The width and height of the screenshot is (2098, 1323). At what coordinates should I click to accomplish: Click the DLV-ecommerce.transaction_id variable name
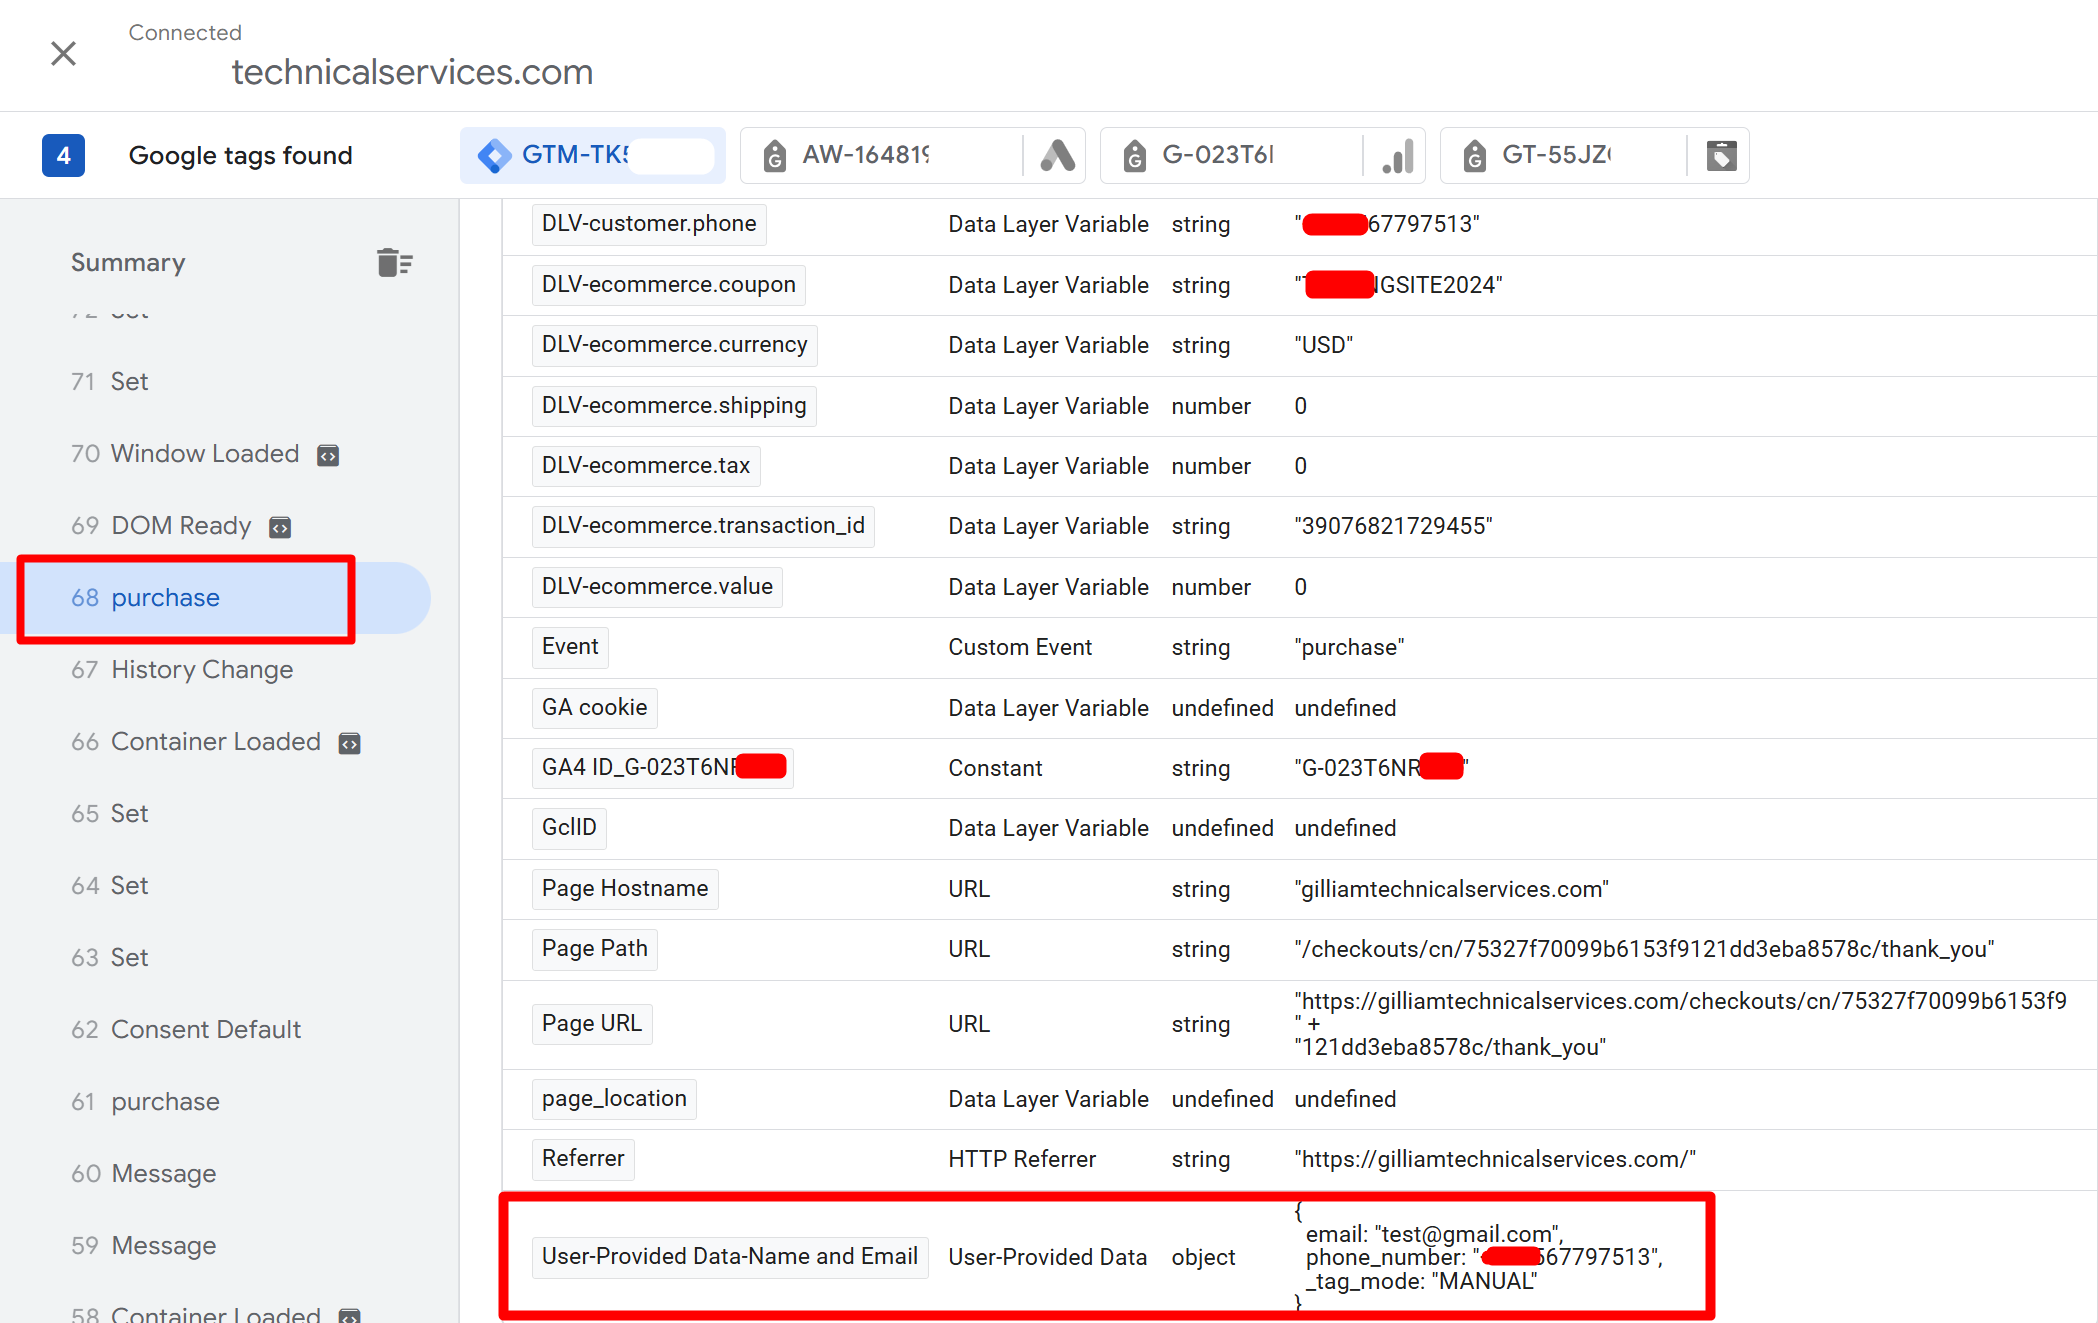(x=702, y=526)
